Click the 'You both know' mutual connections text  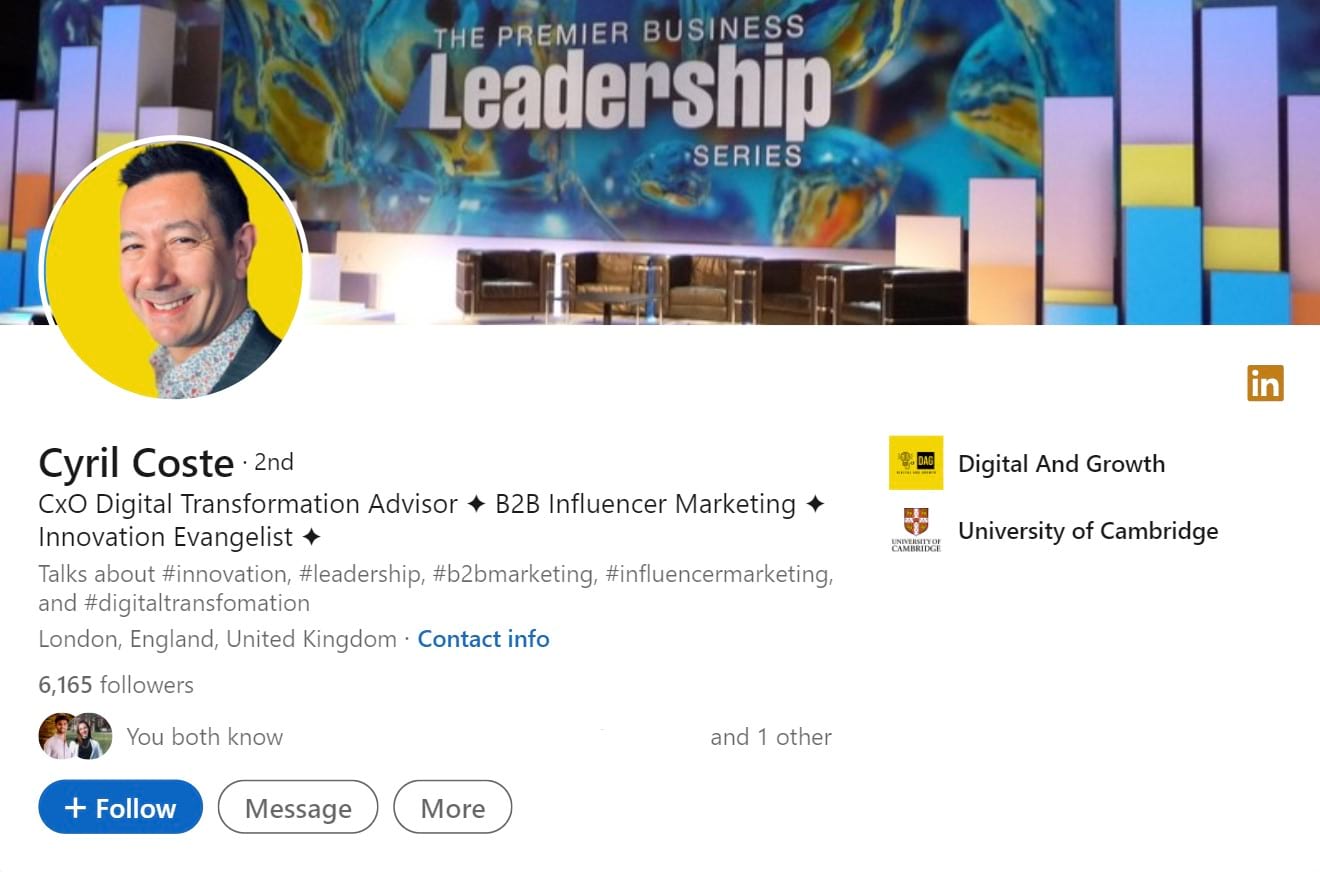point(205,737)
